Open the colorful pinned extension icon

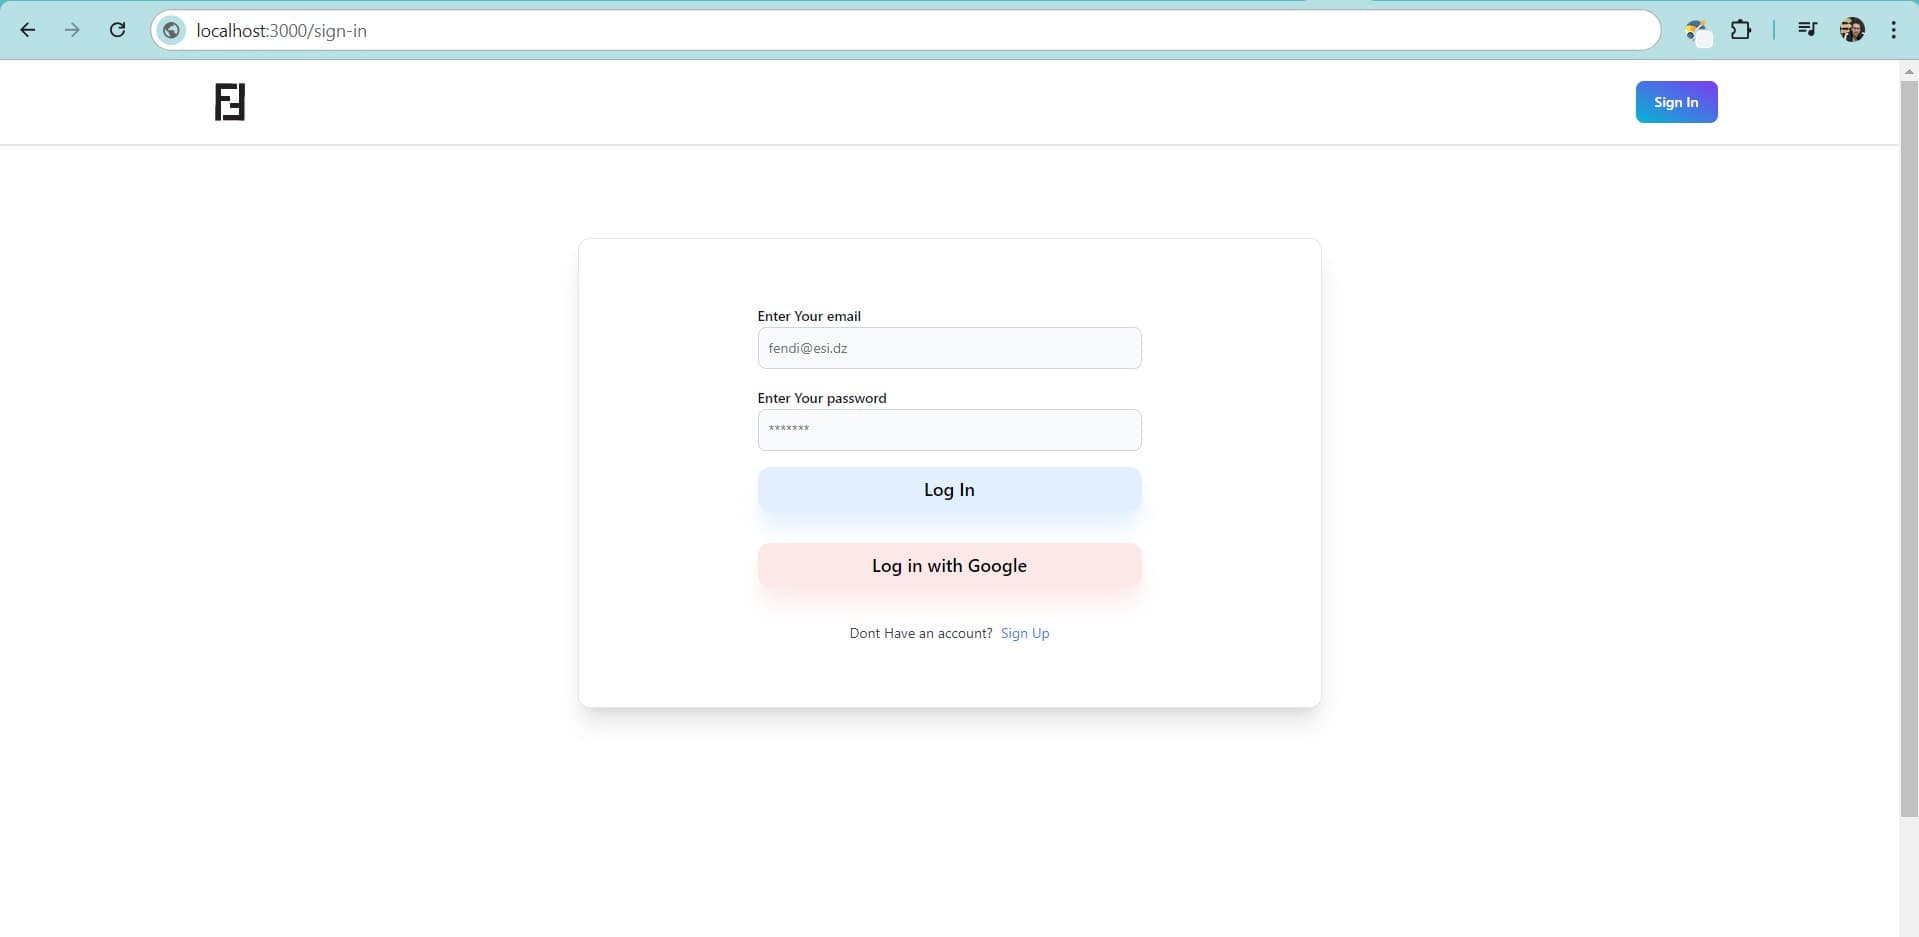(x=1696, y=31)
